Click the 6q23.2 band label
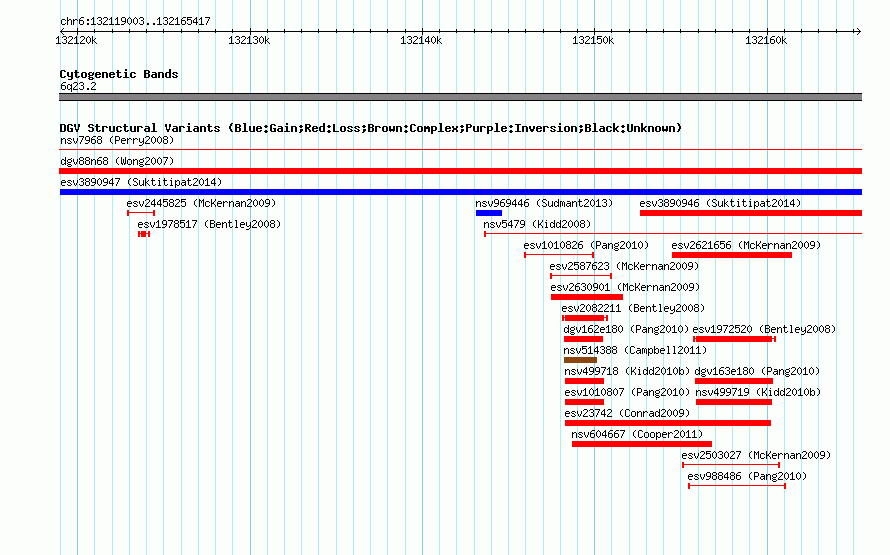 pyautogui.click(x=78, y=86)
